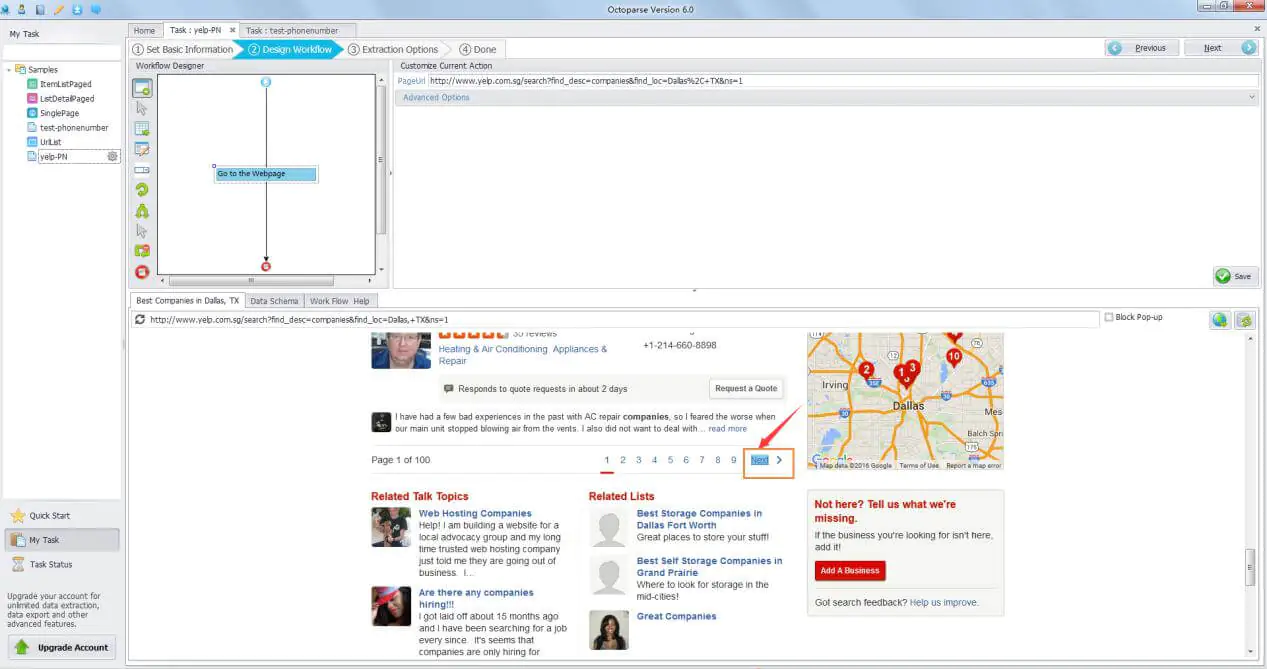The image size is (1267, 669).
Task: Click the Quick Start star icon
Action: click(18, 516)
